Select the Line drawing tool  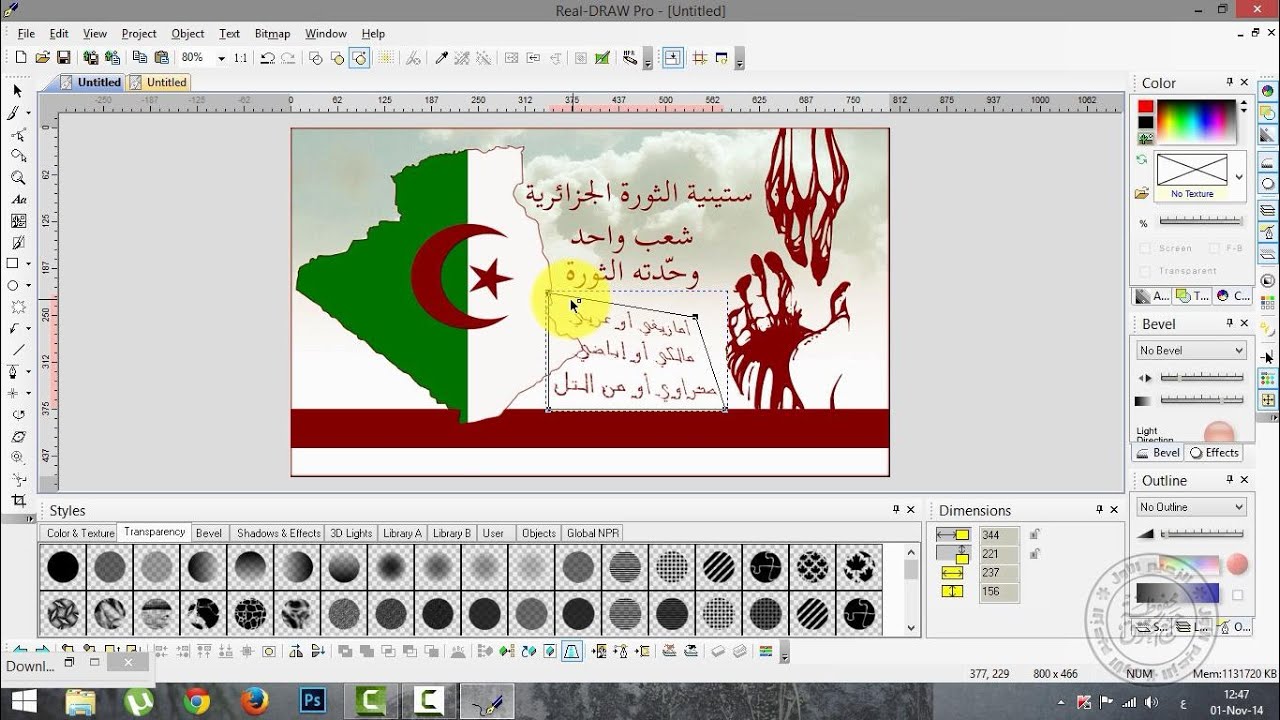coord(18,350)
